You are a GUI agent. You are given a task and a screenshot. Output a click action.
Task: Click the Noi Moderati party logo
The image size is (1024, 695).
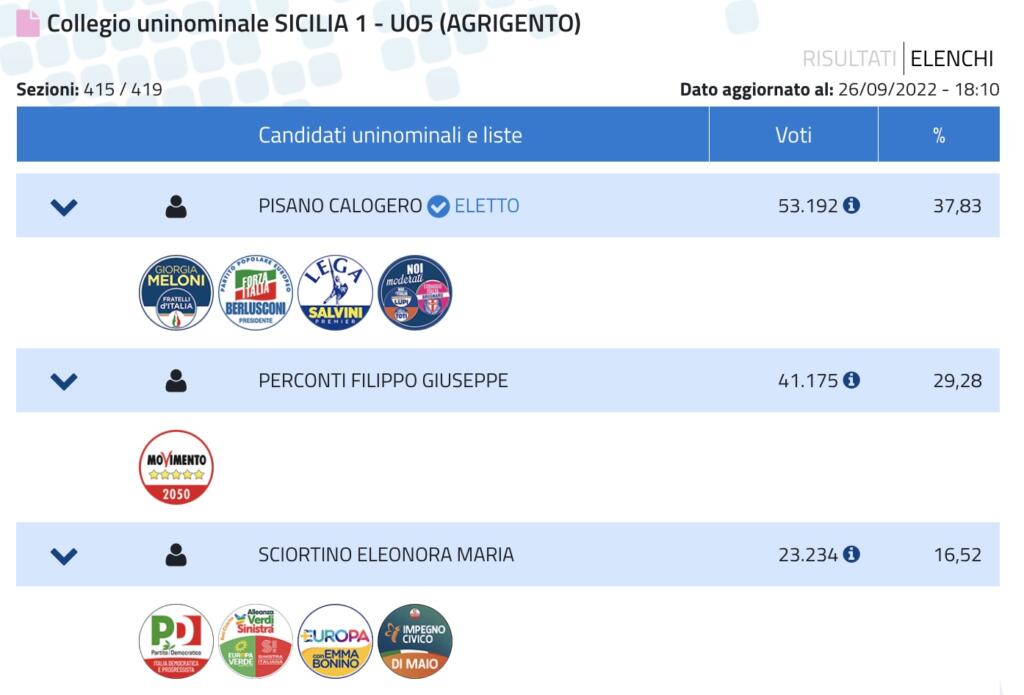click(415, 293)
